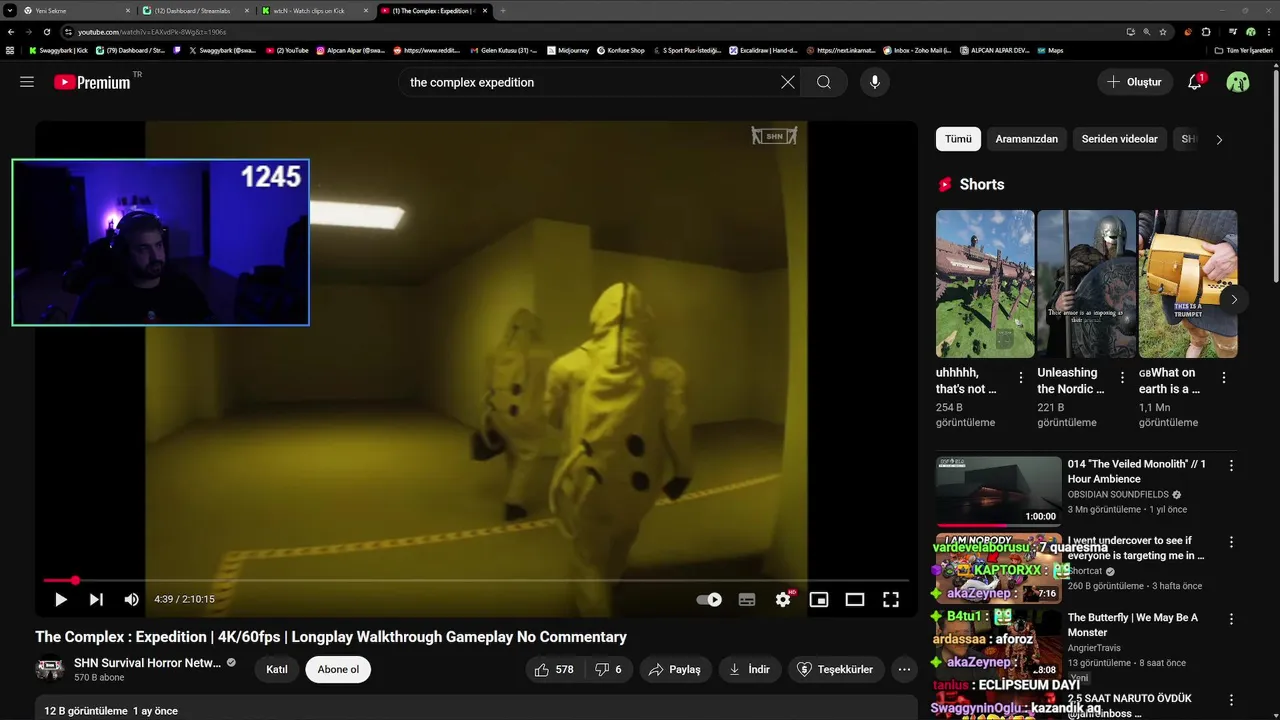The width and height of the screenshot is (1280, 720).
Task: Start voice search with the microphone
Action: 875,82
